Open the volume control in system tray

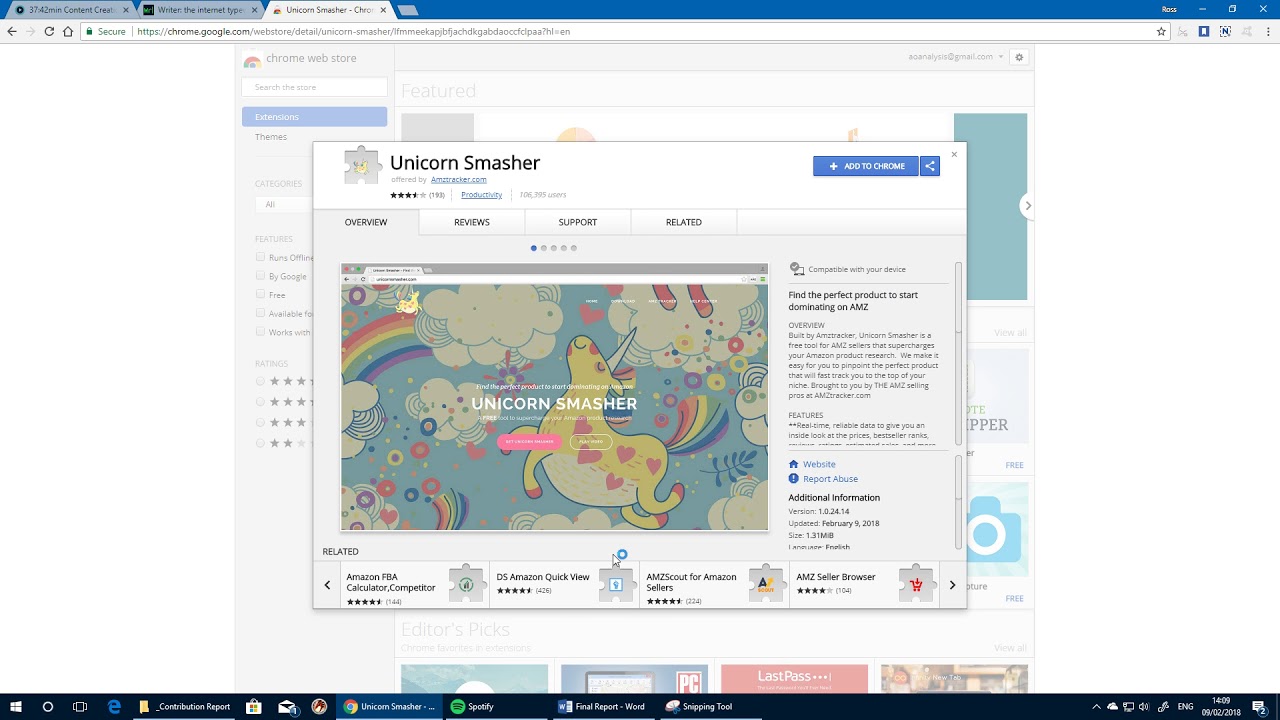tap(1143, 707)
